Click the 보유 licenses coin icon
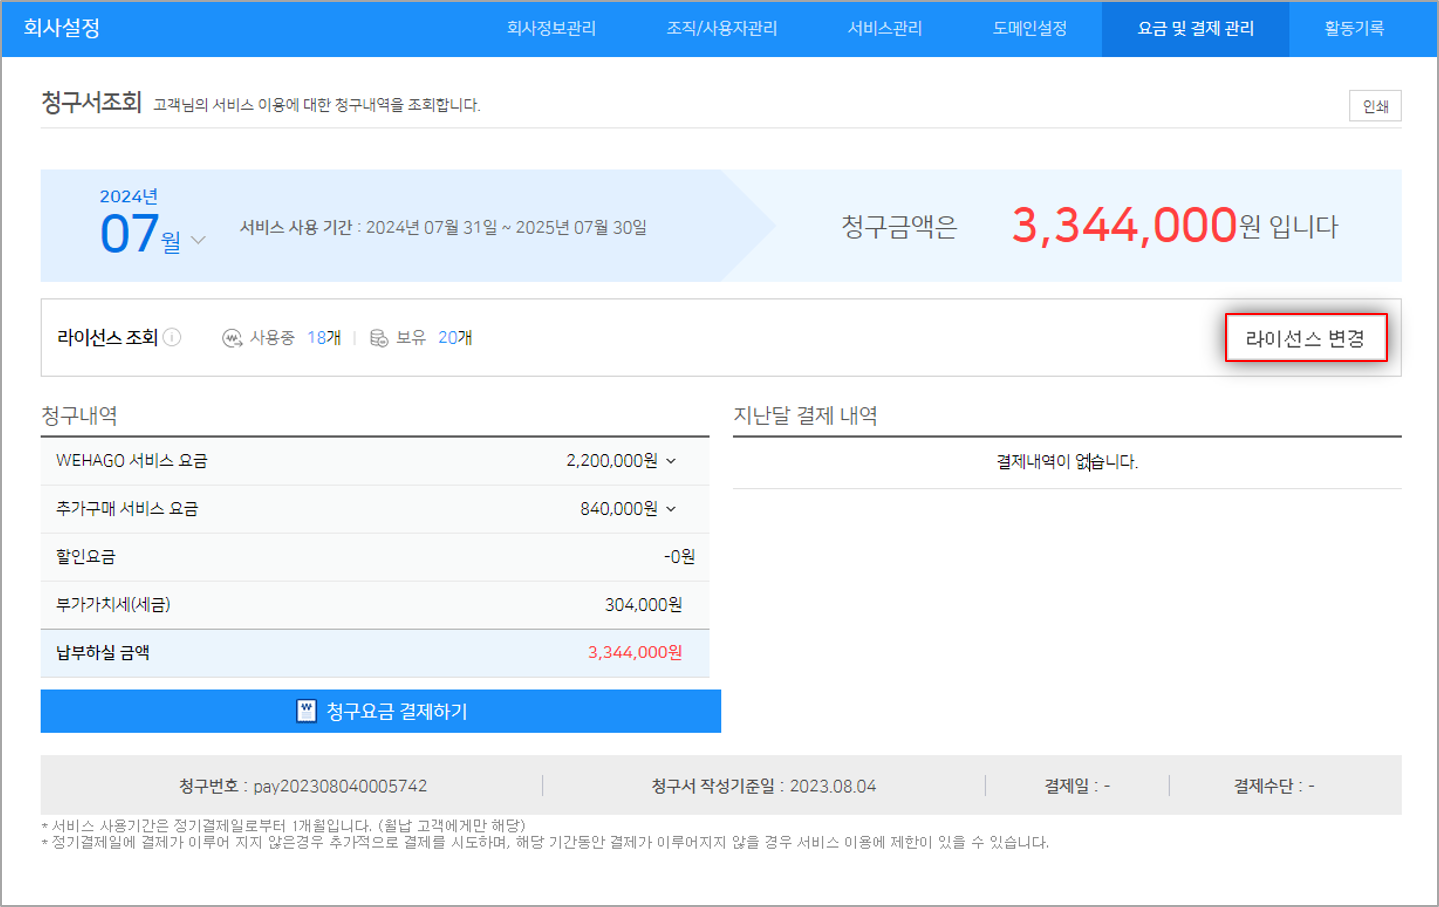 378,338
